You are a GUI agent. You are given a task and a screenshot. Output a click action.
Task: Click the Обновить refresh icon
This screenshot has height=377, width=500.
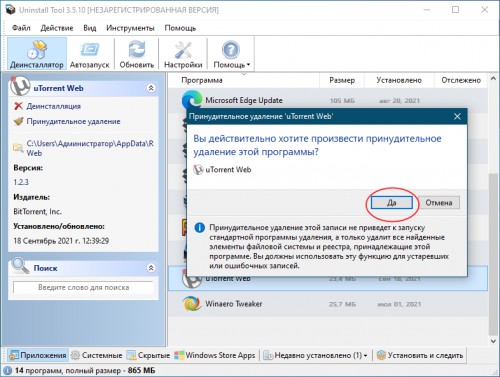coord(137,49)
